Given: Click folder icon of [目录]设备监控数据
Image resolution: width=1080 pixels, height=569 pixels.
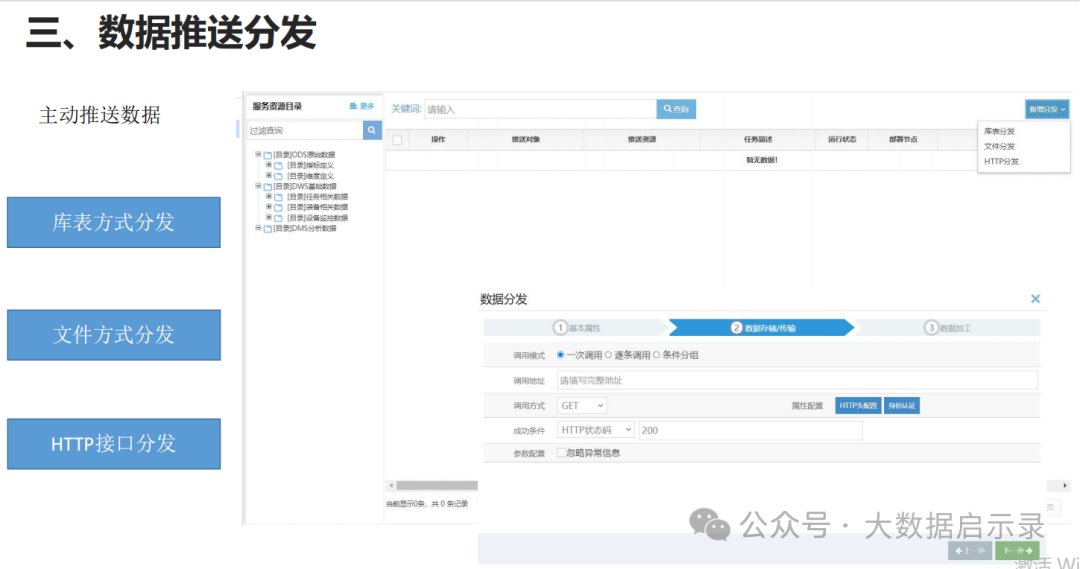Looking at the screenshot, I should pyautogui.click(x=278, y=218).
